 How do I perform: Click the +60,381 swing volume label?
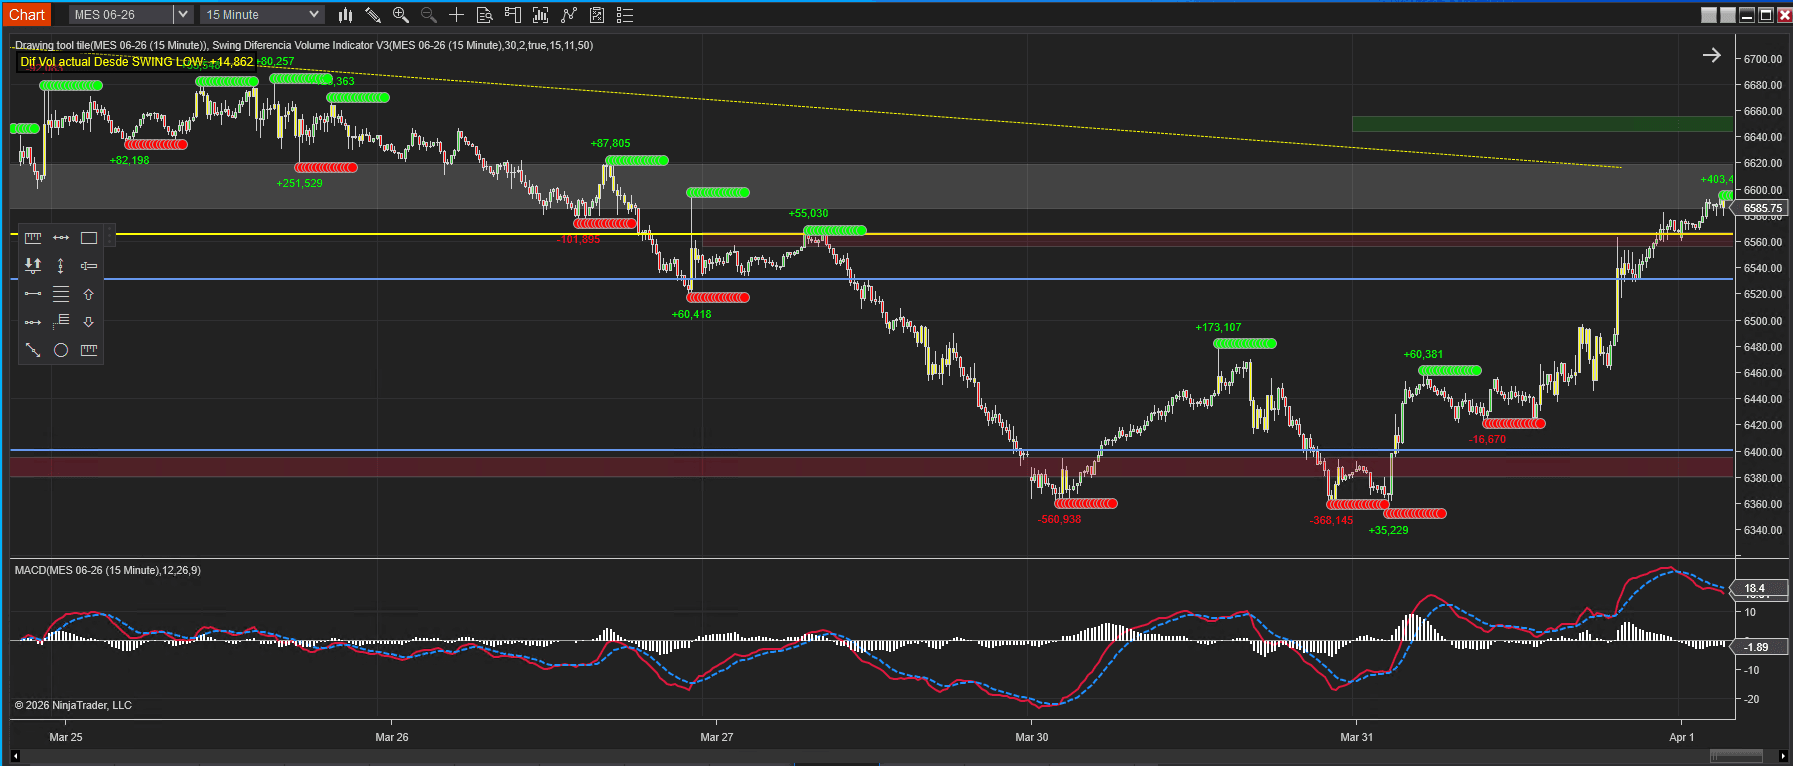(1423, 354)
